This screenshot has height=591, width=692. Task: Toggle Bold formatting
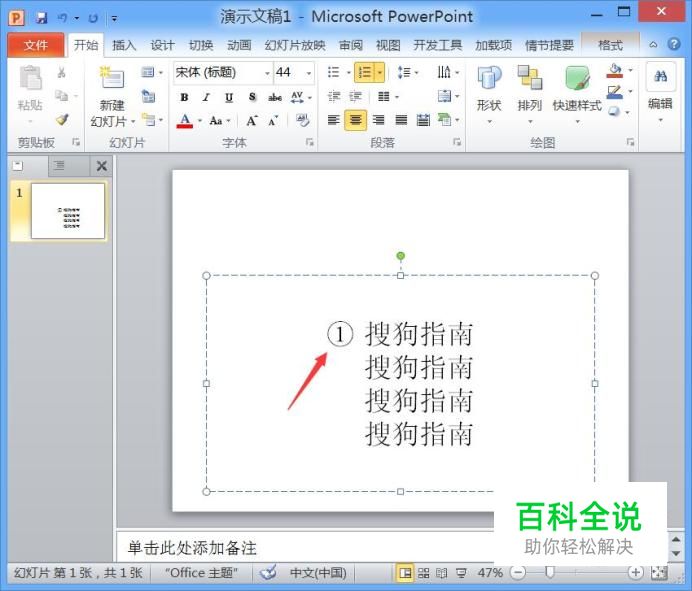pos(184,97)
